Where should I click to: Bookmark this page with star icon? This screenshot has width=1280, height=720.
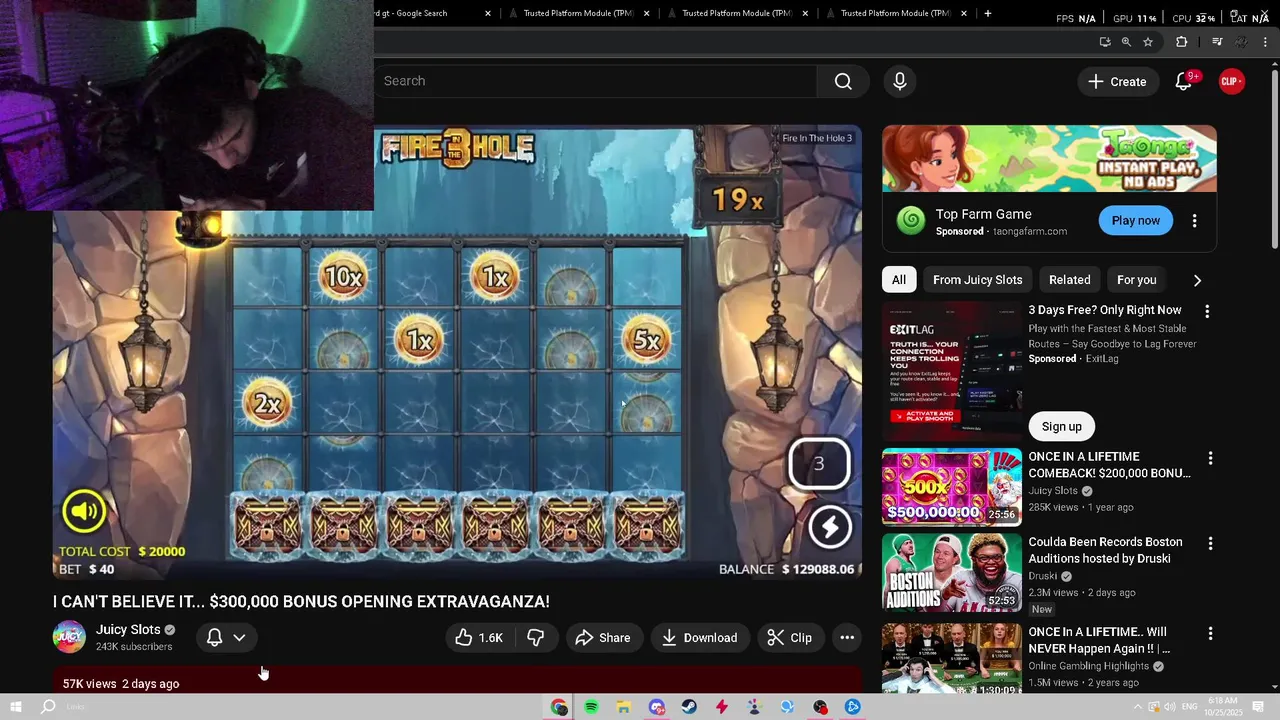(1148, 42)
